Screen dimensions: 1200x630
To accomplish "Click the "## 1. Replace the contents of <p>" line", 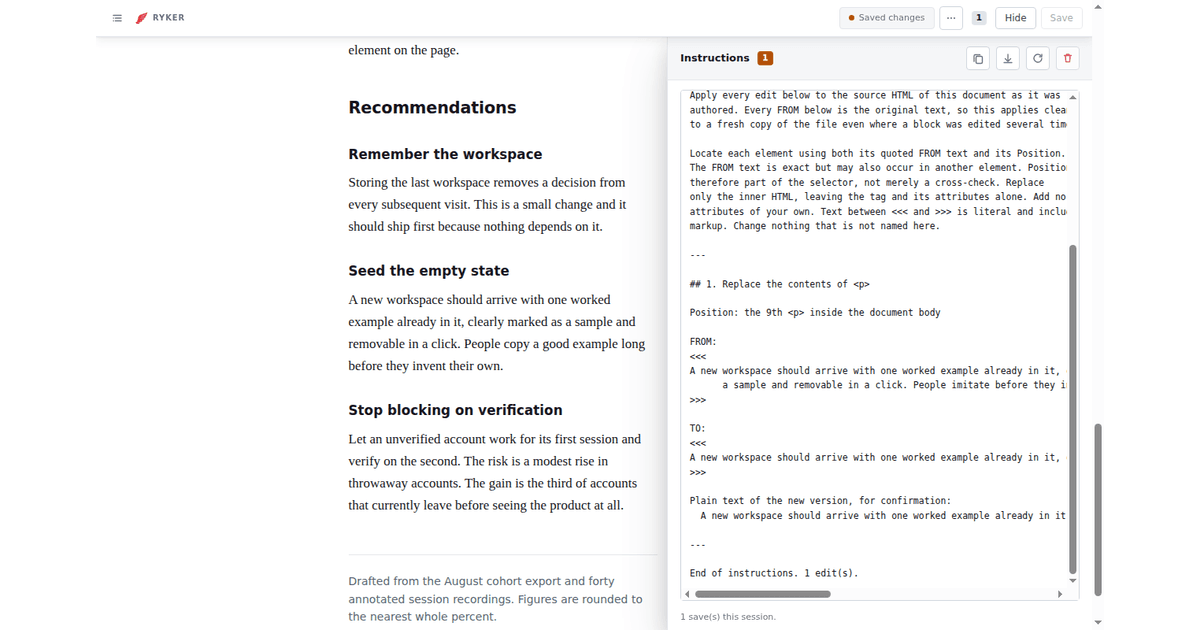I will [780, 284].
